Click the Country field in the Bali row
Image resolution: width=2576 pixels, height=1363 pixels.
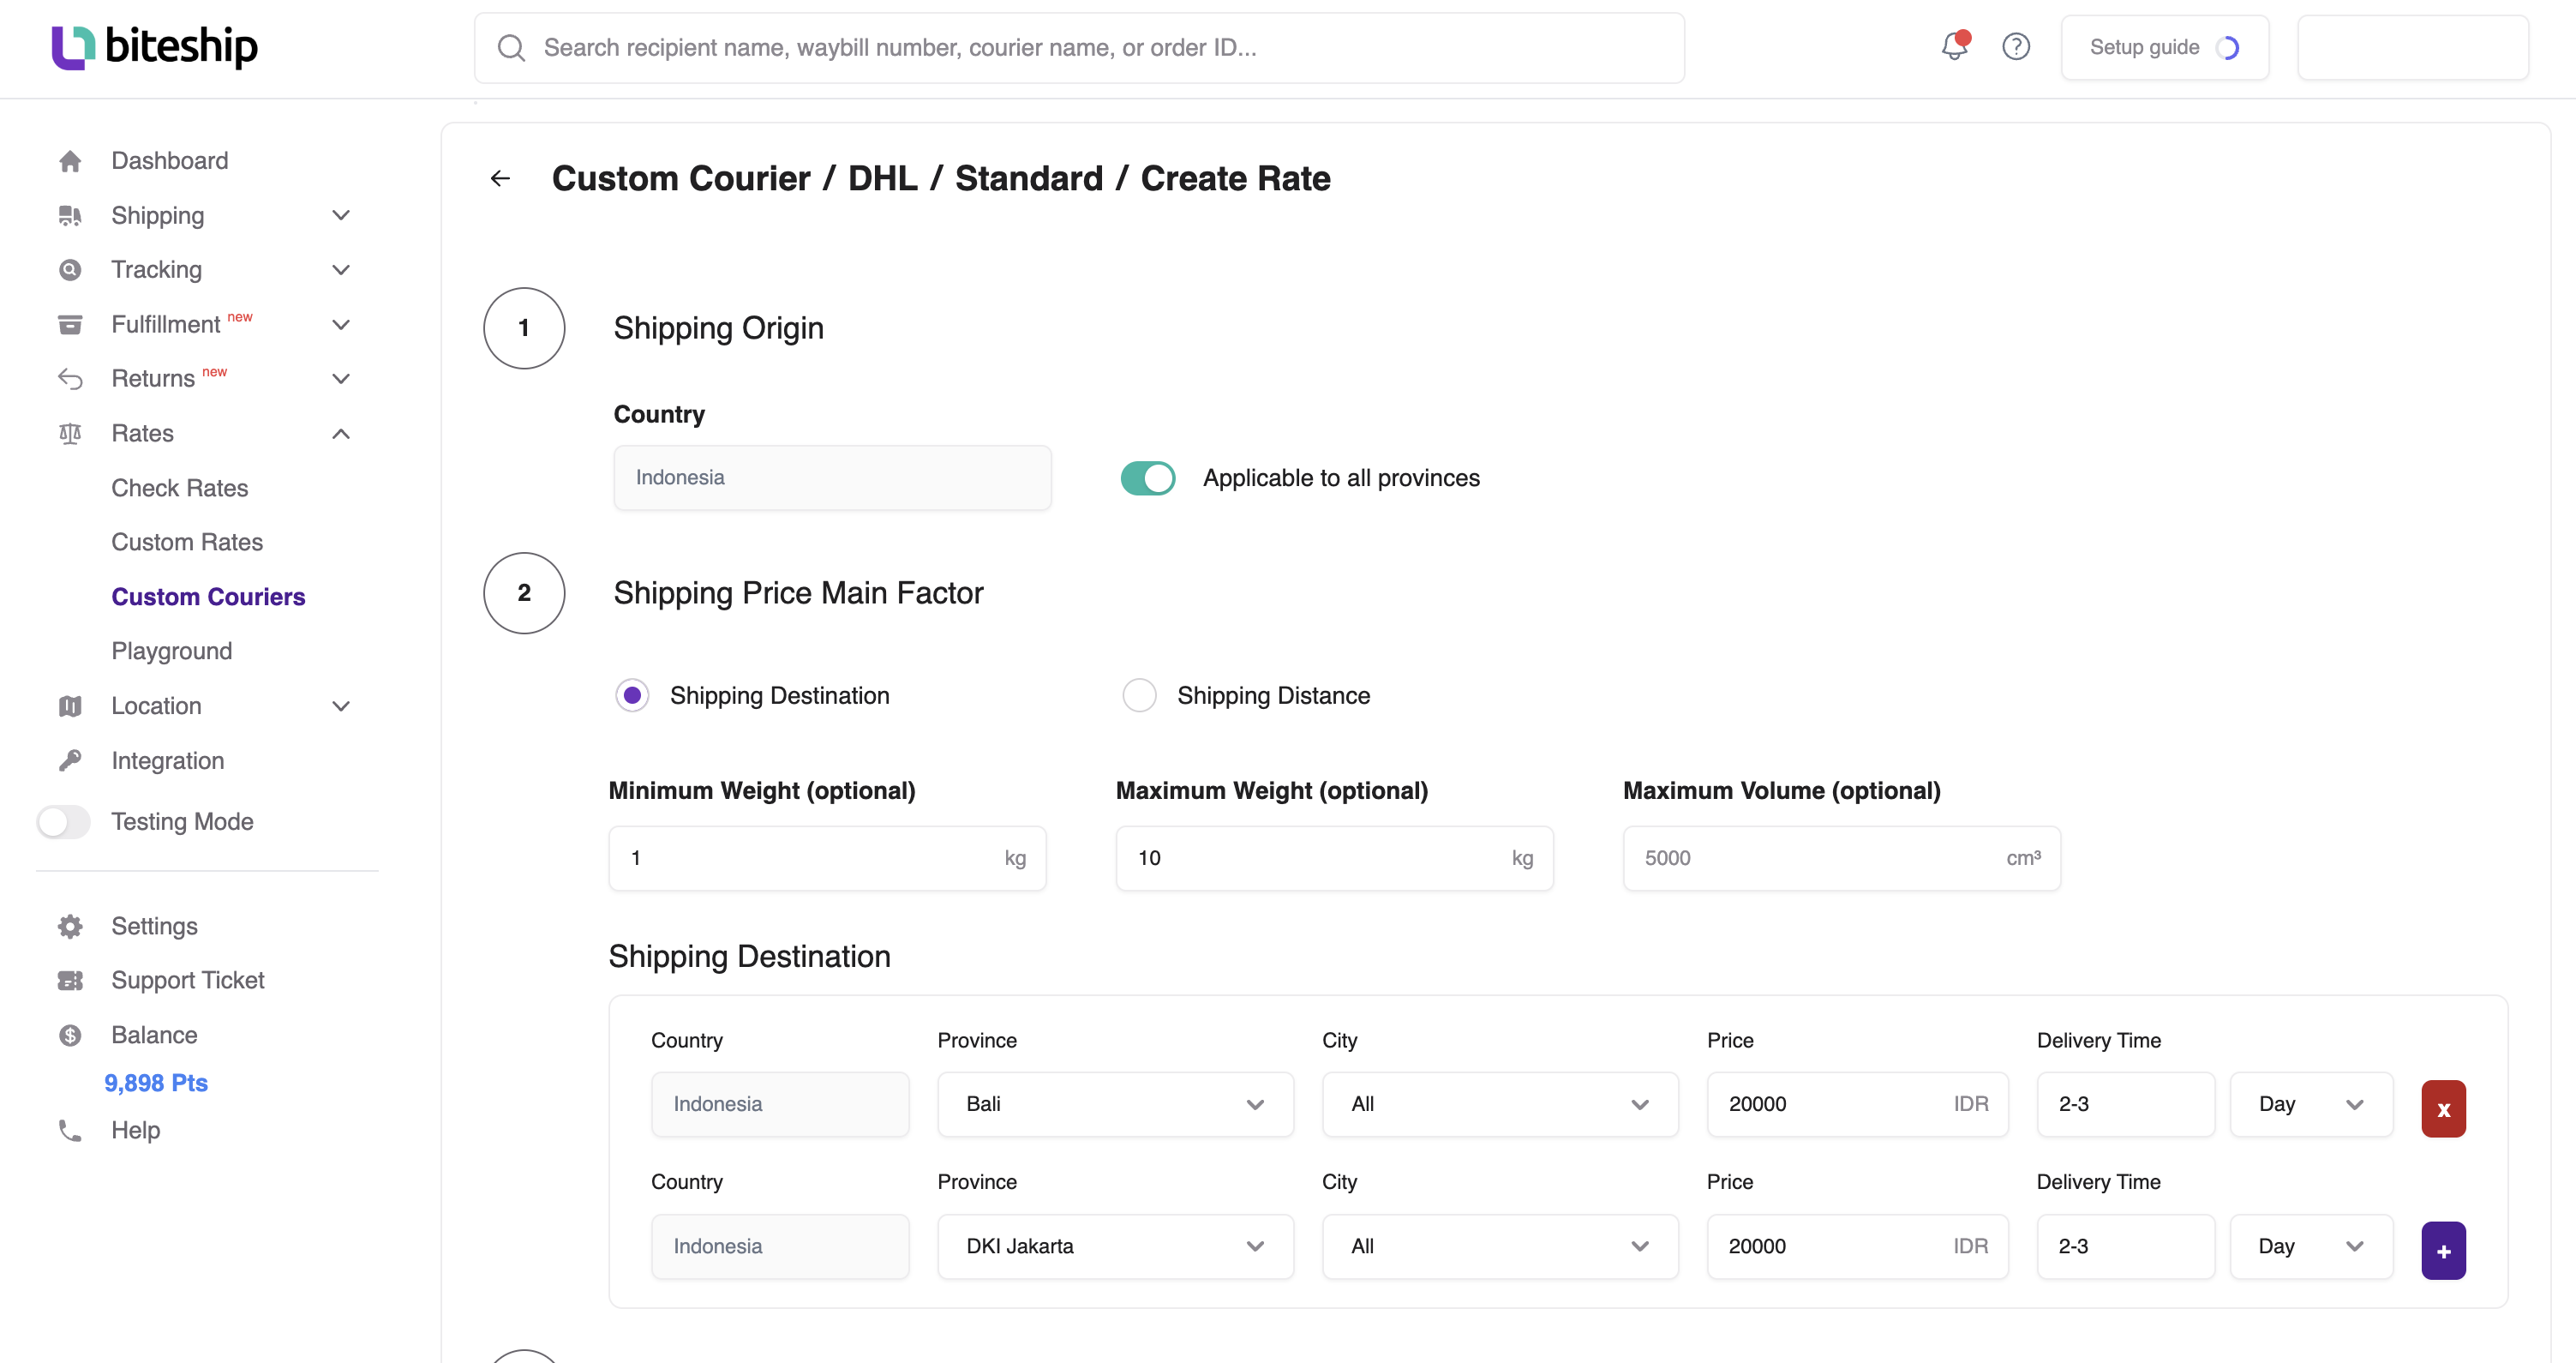pyautogui.click(x=780, y=1104)
